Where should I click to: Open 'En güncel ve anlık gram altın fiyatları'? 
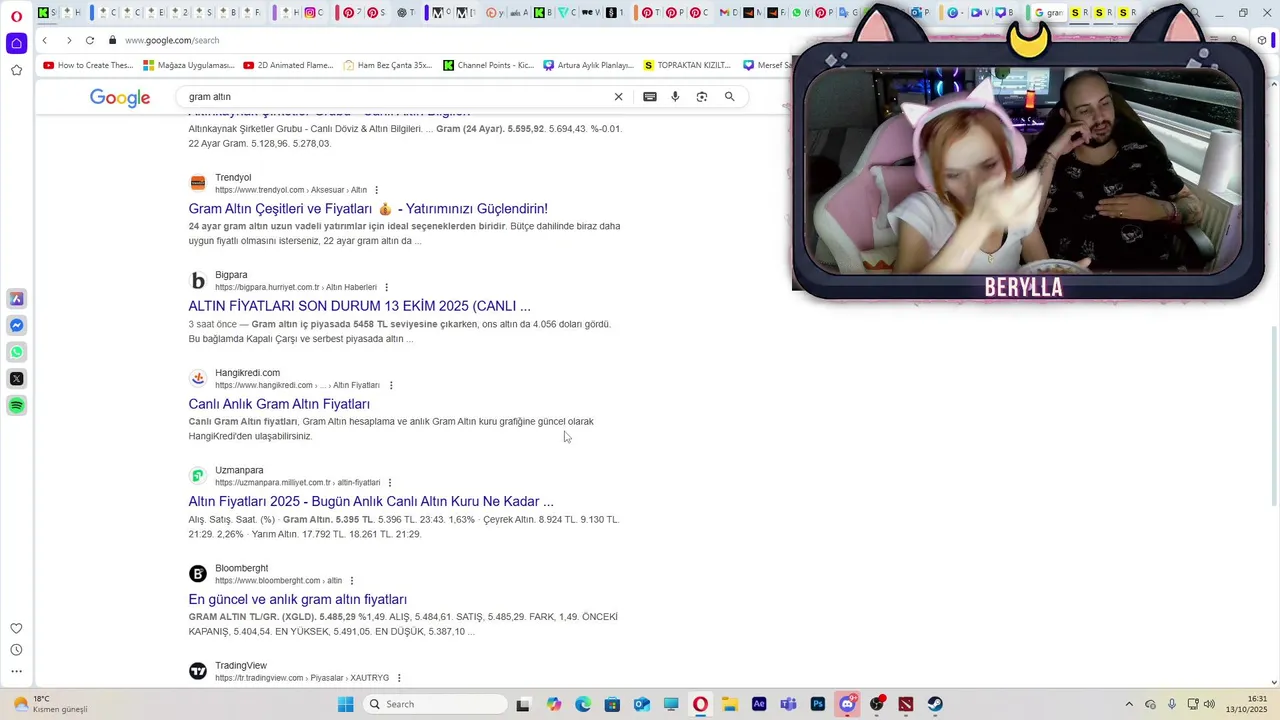point(297,599)
